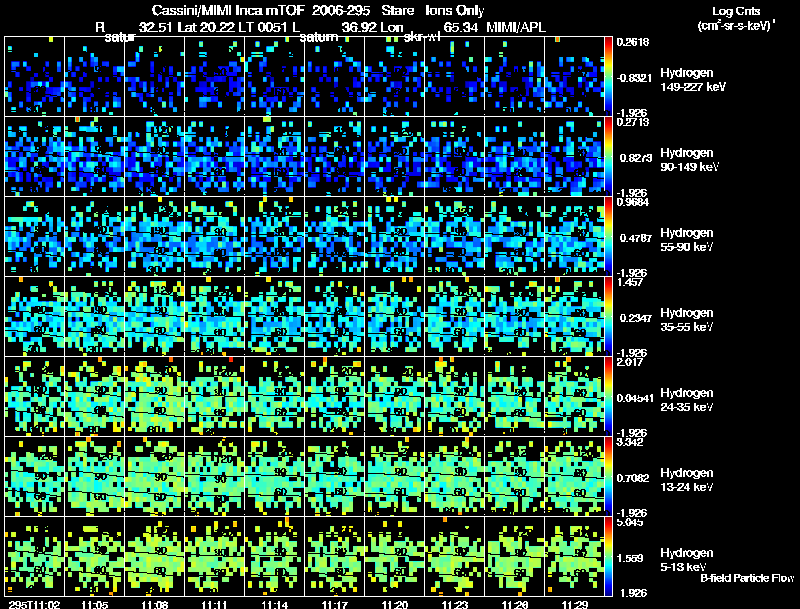The width and height of the screenshot is (800, 609).
Task: Click the 65.34 longitude value
Action: coord(461,27)
